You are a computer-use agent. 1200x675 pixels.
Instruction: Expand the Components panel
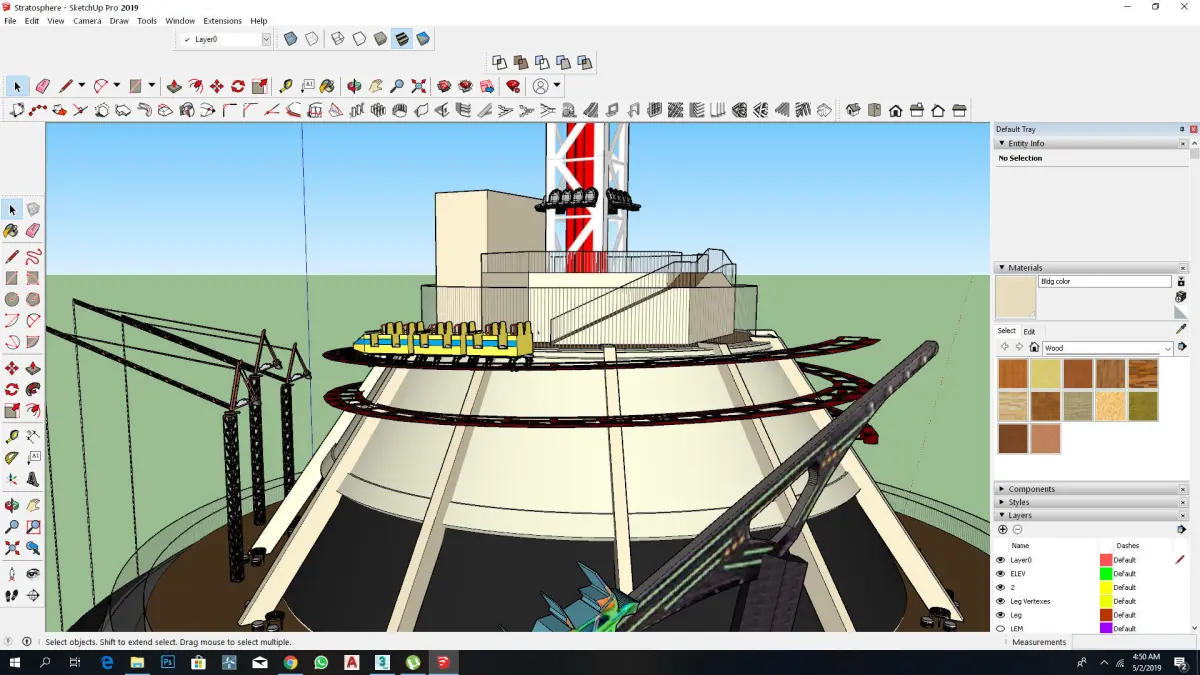coord(1090,489)
